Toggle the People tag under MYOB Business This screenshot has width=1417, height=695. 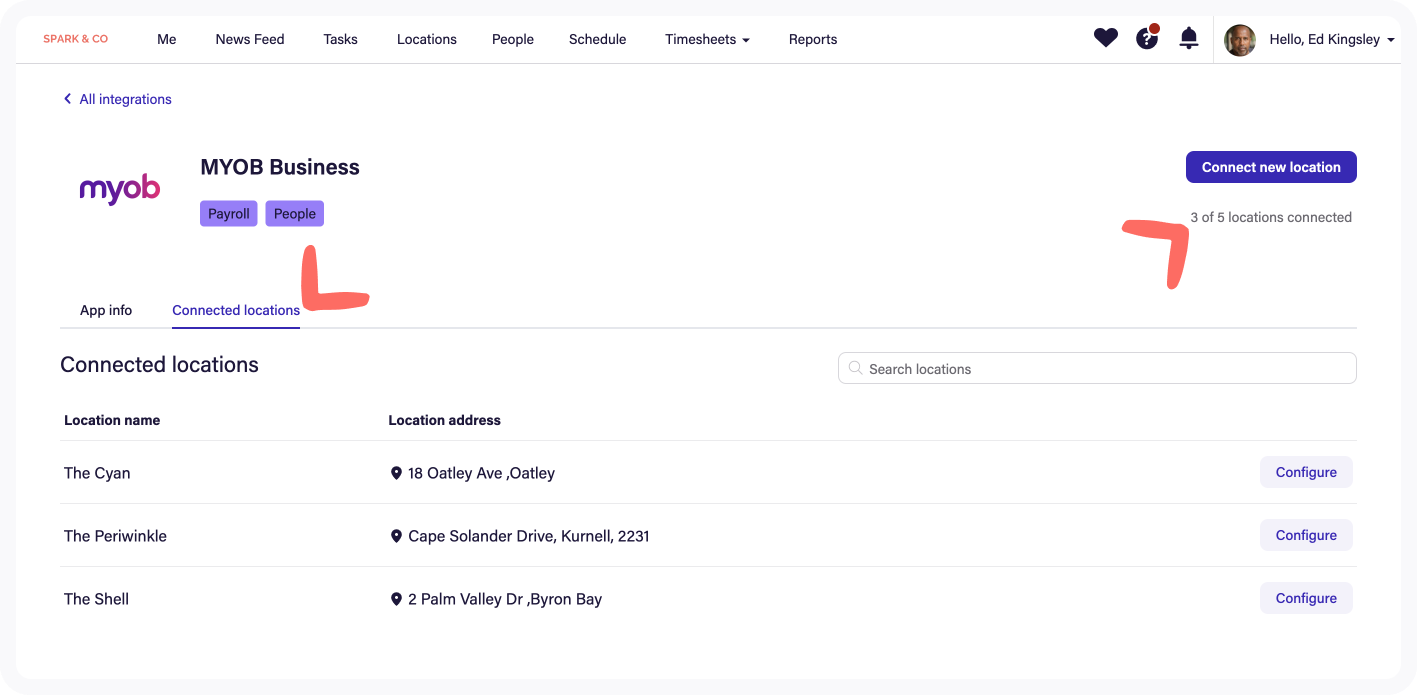pos(295,213)
